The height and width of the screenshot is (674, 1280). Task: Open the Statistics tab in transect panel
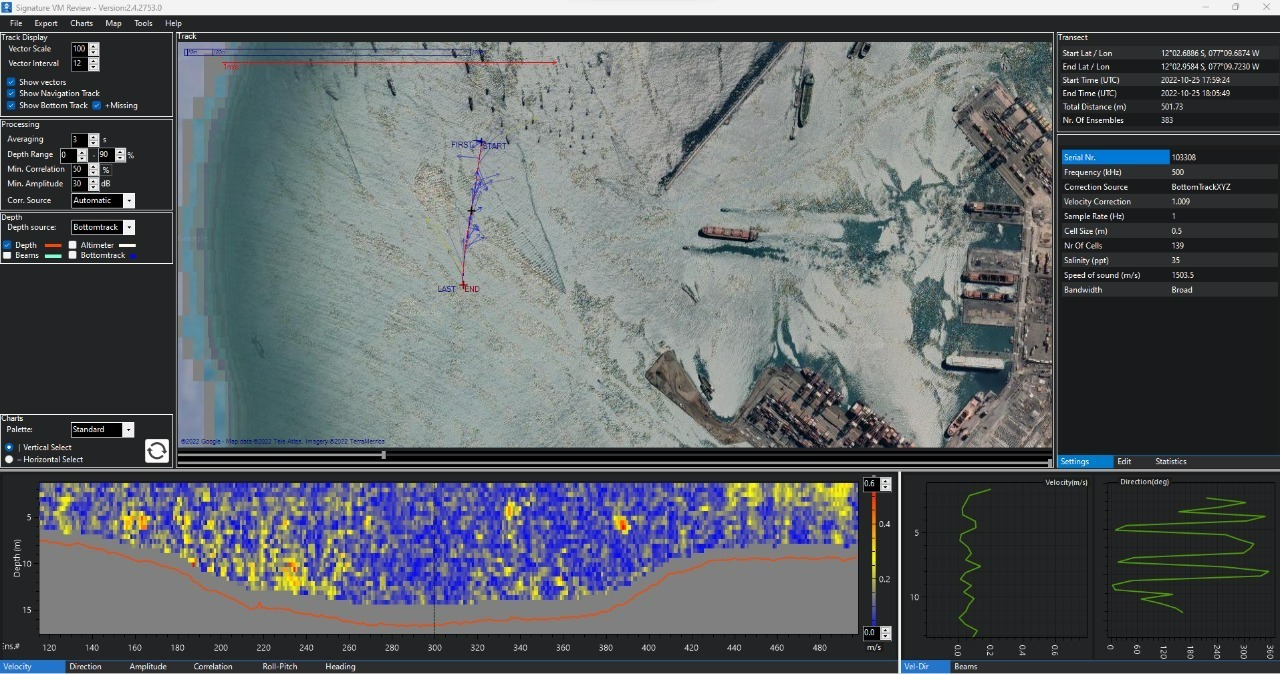coord(1170,462)
